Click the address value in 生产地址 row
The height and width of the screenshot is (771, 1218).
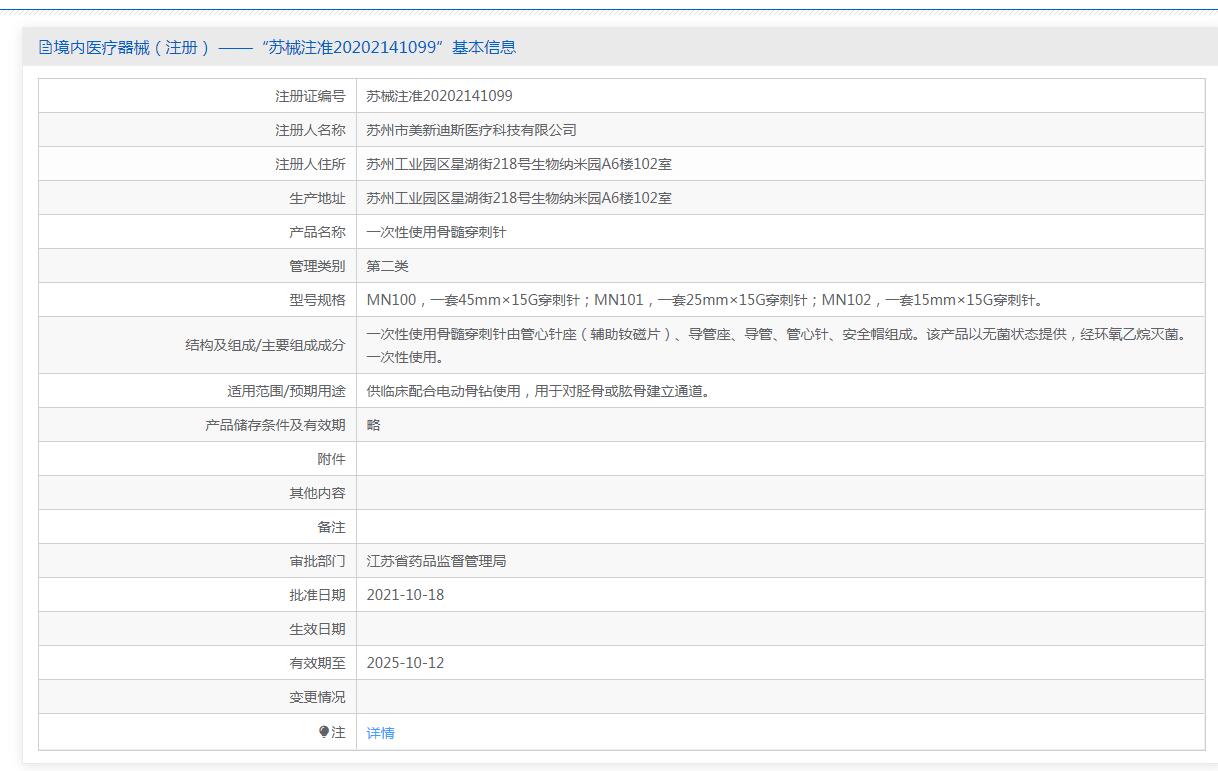pos(519,198)
